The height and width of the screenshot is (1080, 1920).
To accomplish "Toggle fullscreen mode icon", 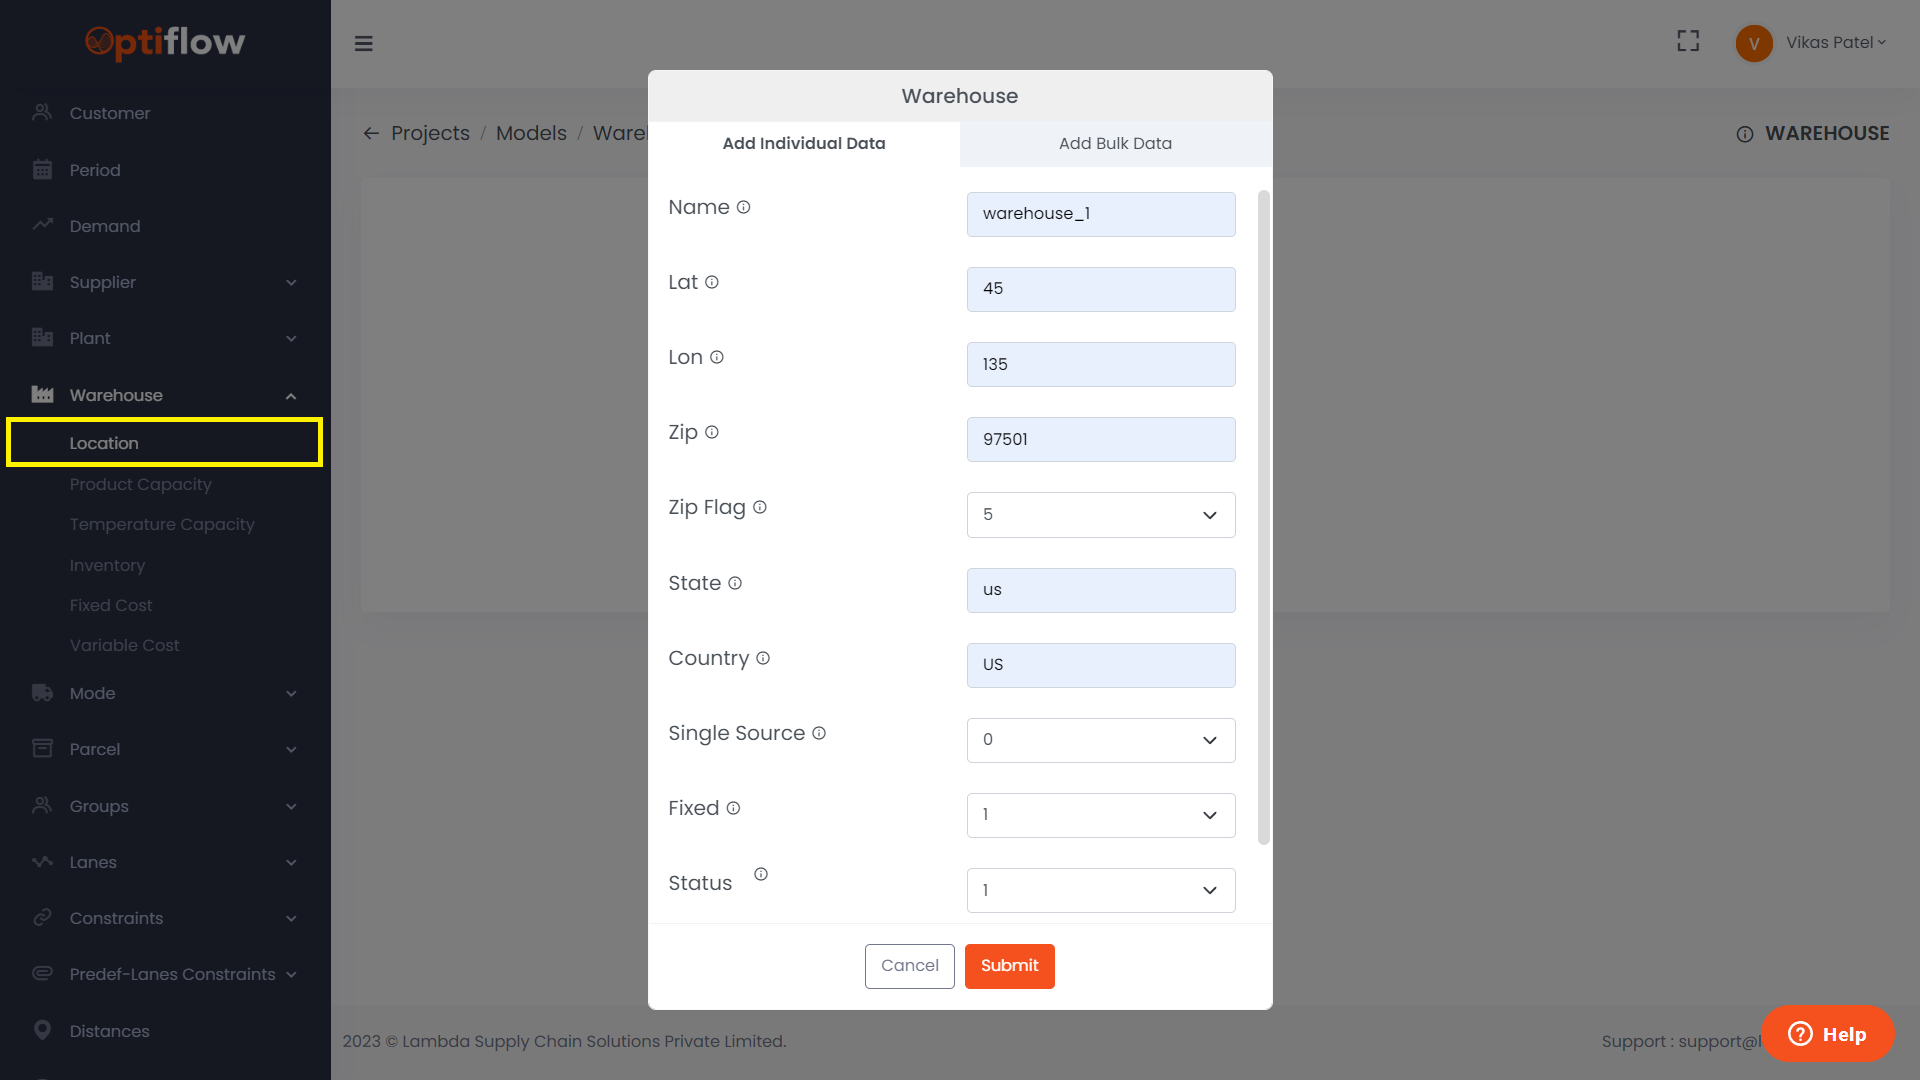I will tap(1688, 41).
